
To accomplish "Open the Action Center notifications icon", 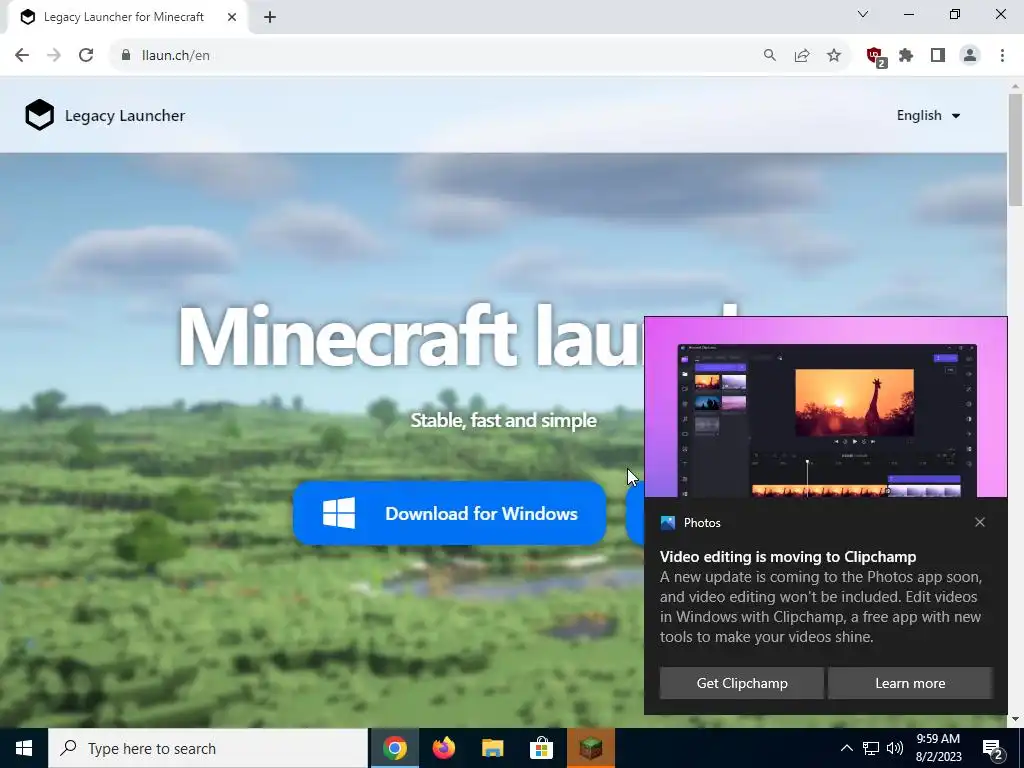I will (992, 748).
